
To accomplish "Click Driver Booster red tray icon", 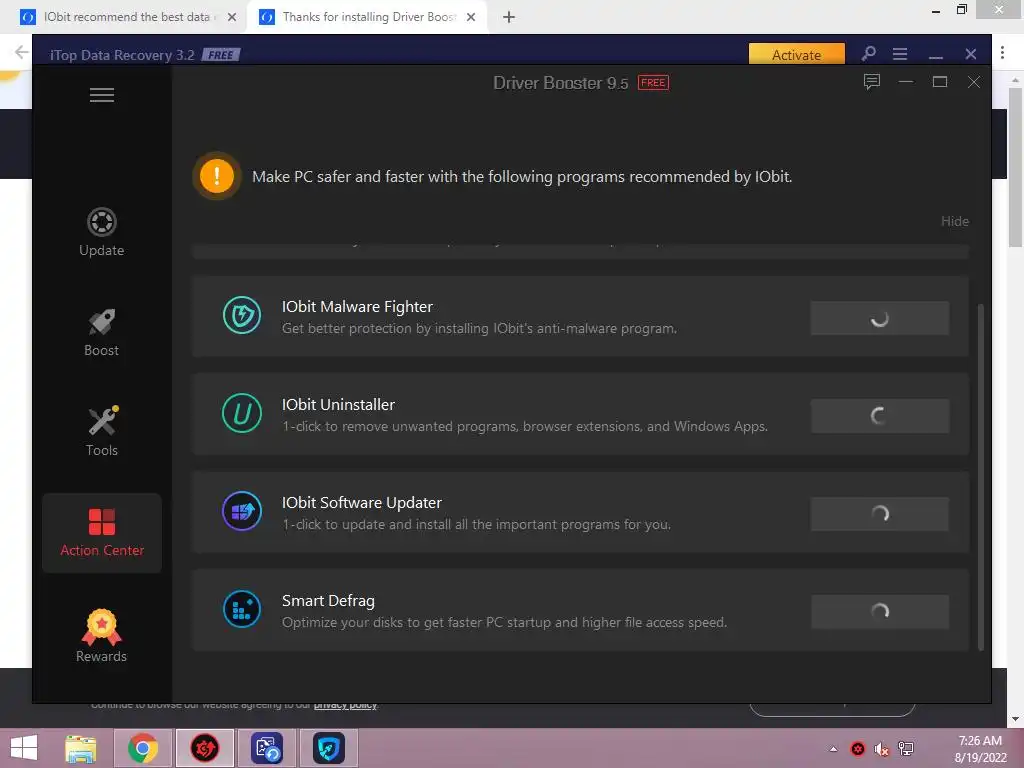I will click(858, 749).
